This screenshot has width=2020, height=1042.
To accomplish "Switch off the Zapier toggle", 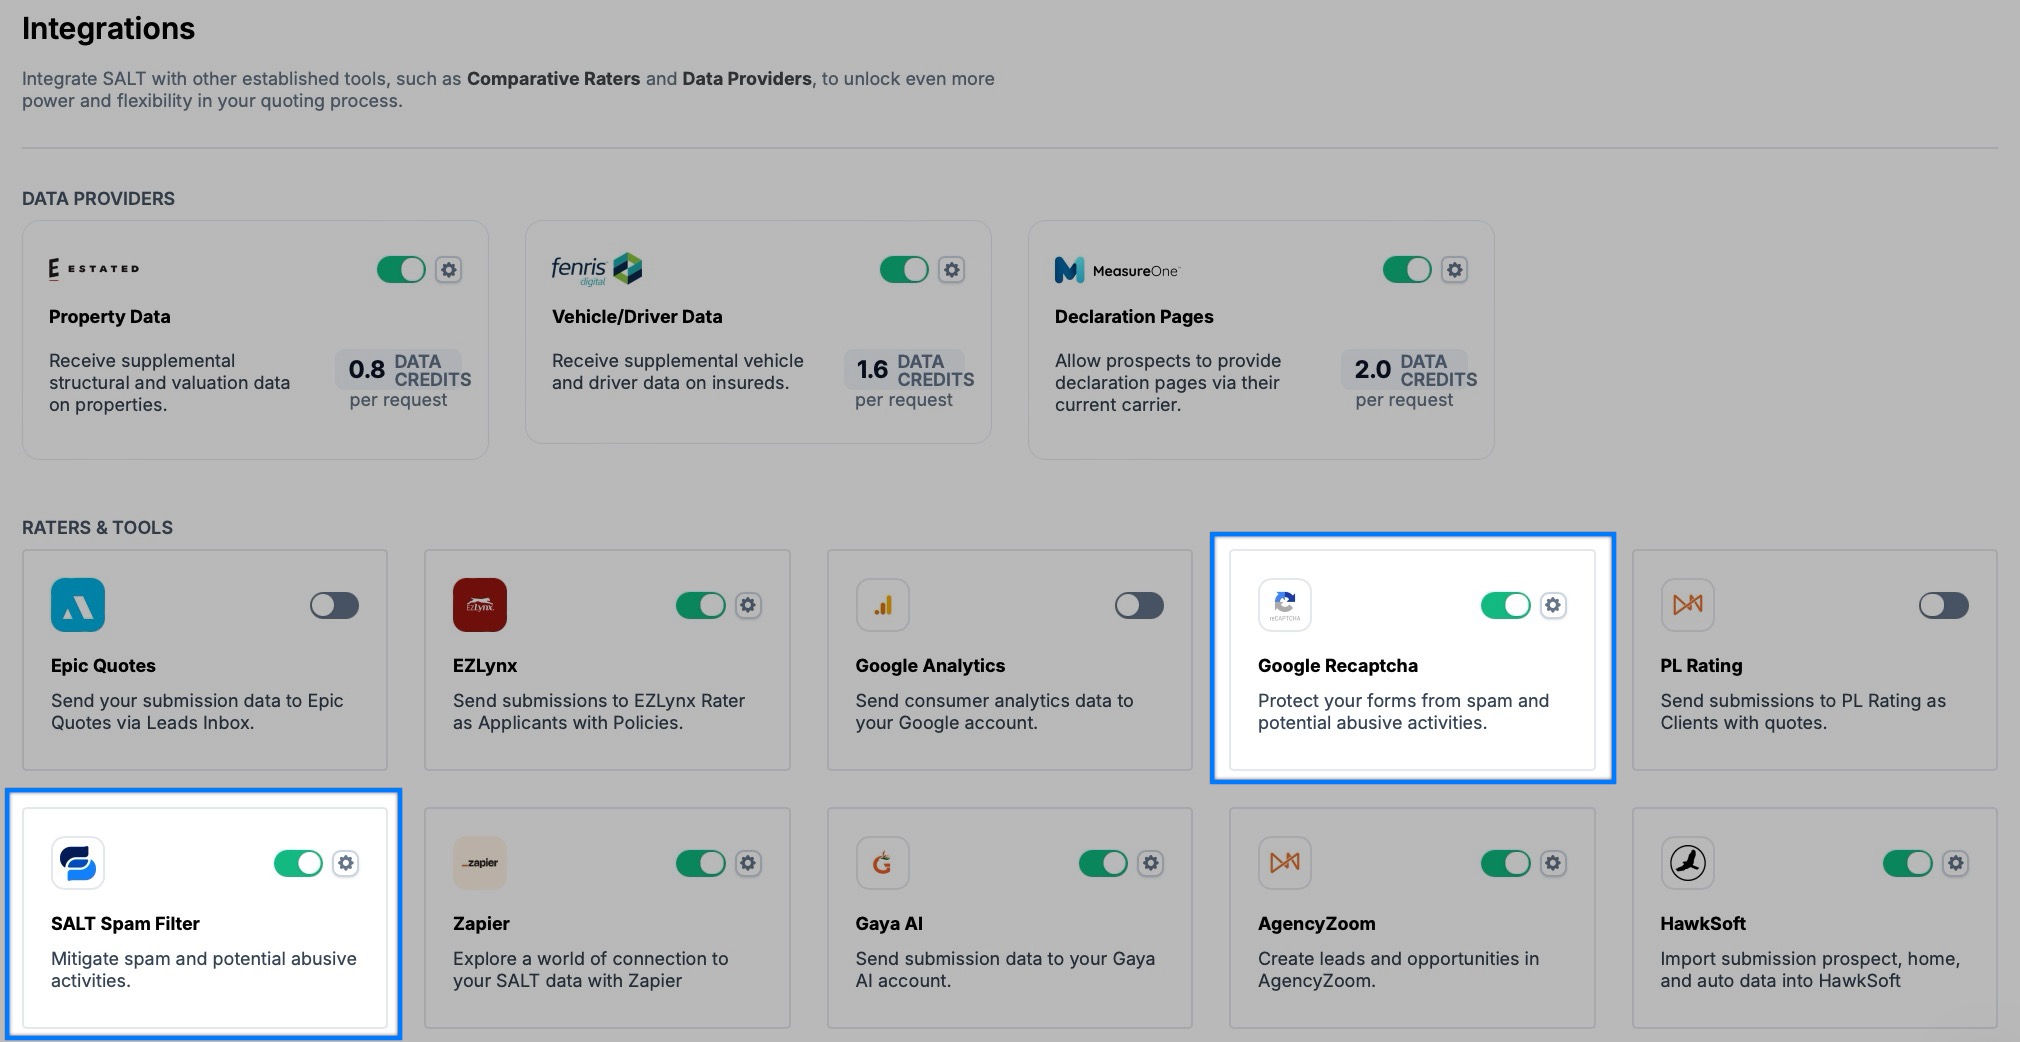I will tap(700, 863).
